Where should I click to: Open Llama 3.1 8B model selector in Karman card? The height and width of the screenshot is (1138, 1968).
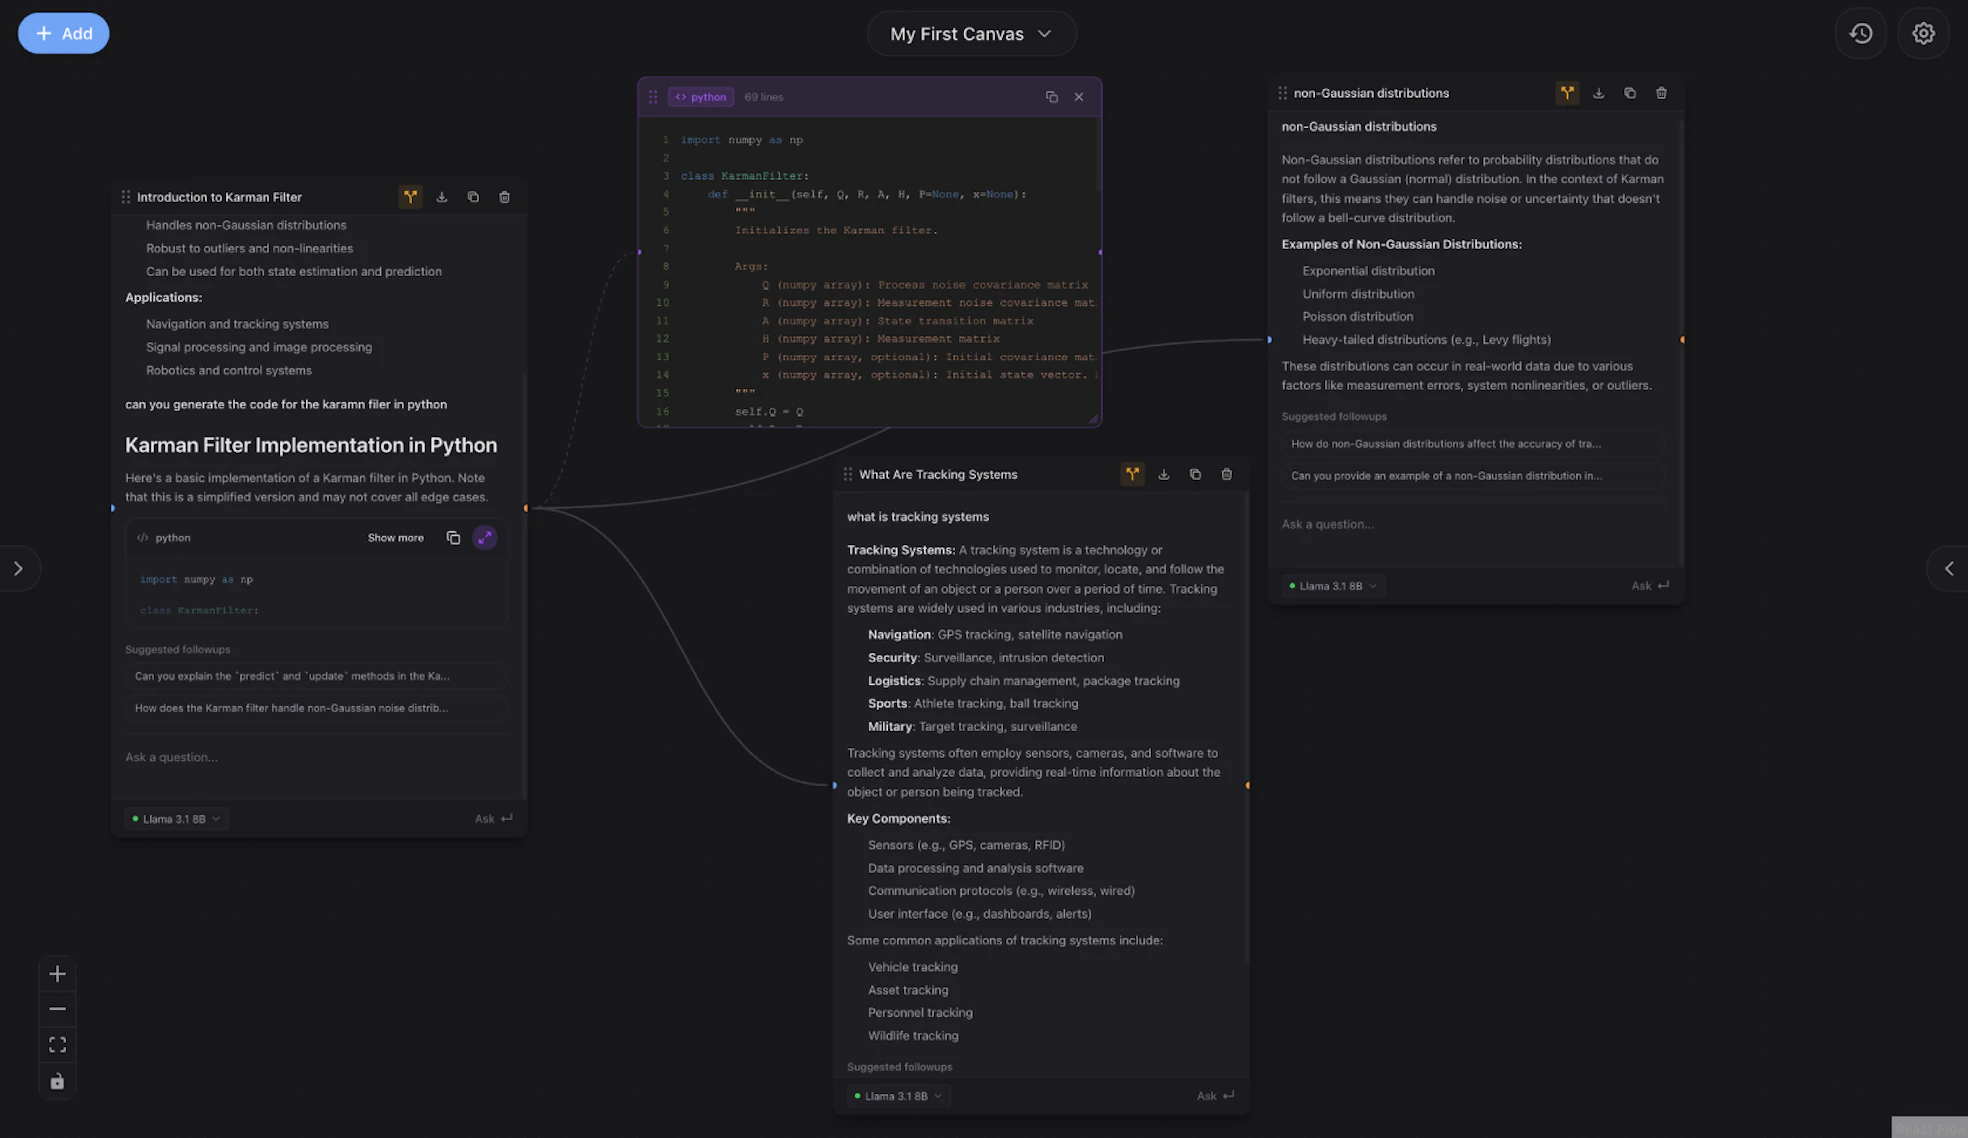coord(176,819)
